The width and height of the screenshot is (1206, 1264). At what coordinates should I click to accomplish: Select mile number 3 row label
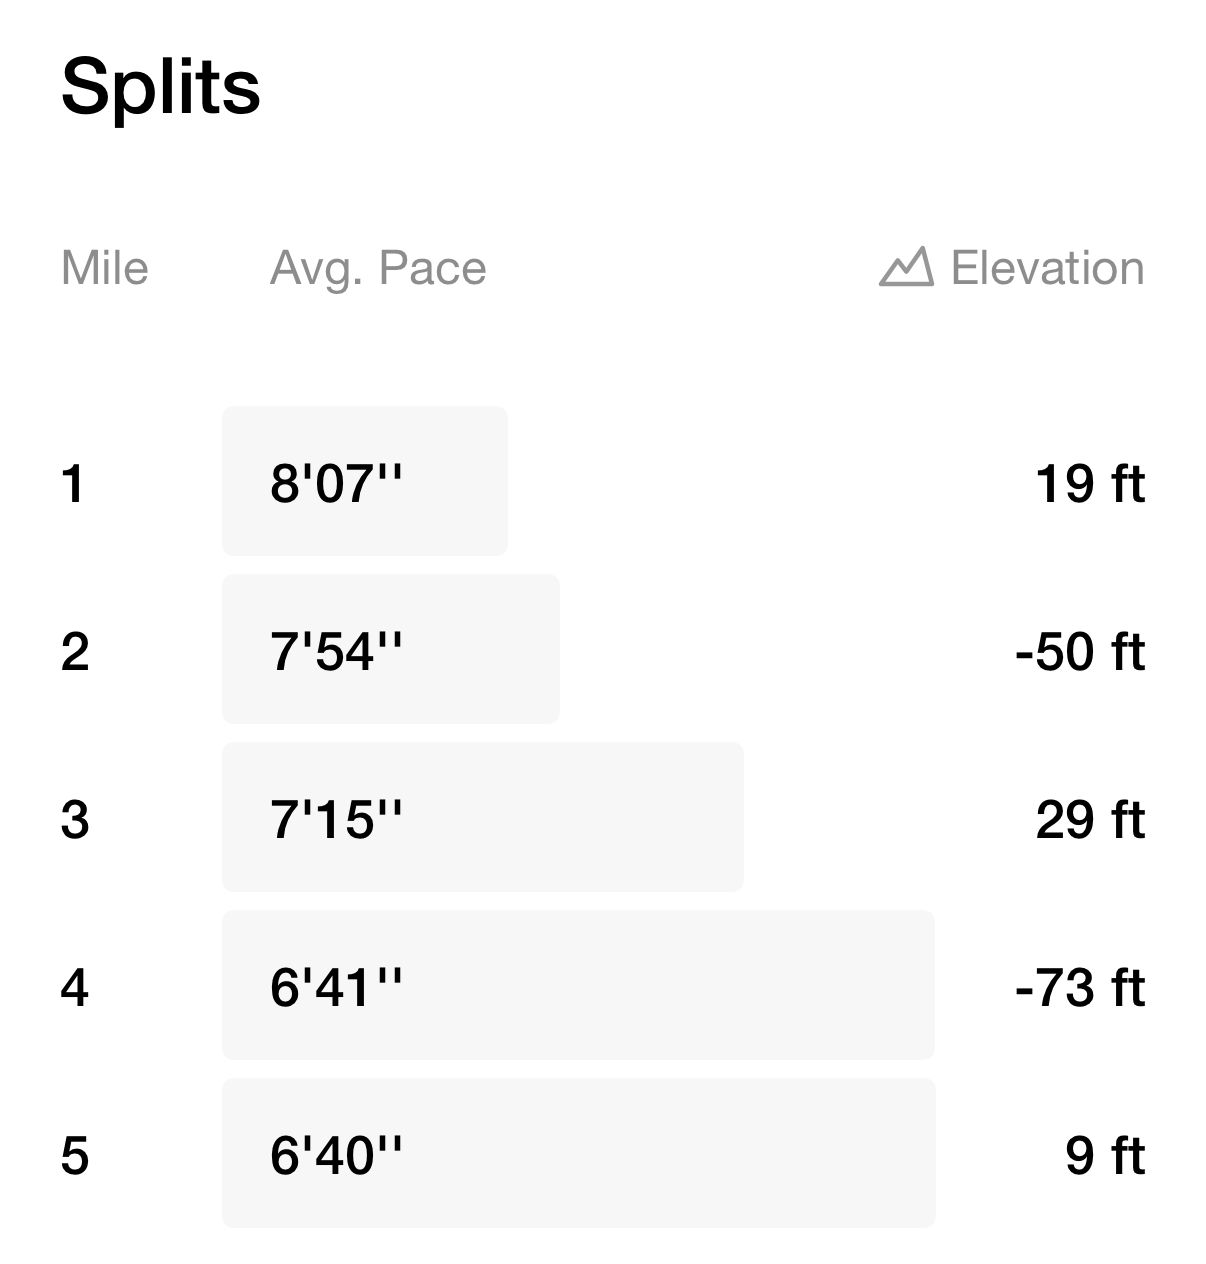[75, 820]
